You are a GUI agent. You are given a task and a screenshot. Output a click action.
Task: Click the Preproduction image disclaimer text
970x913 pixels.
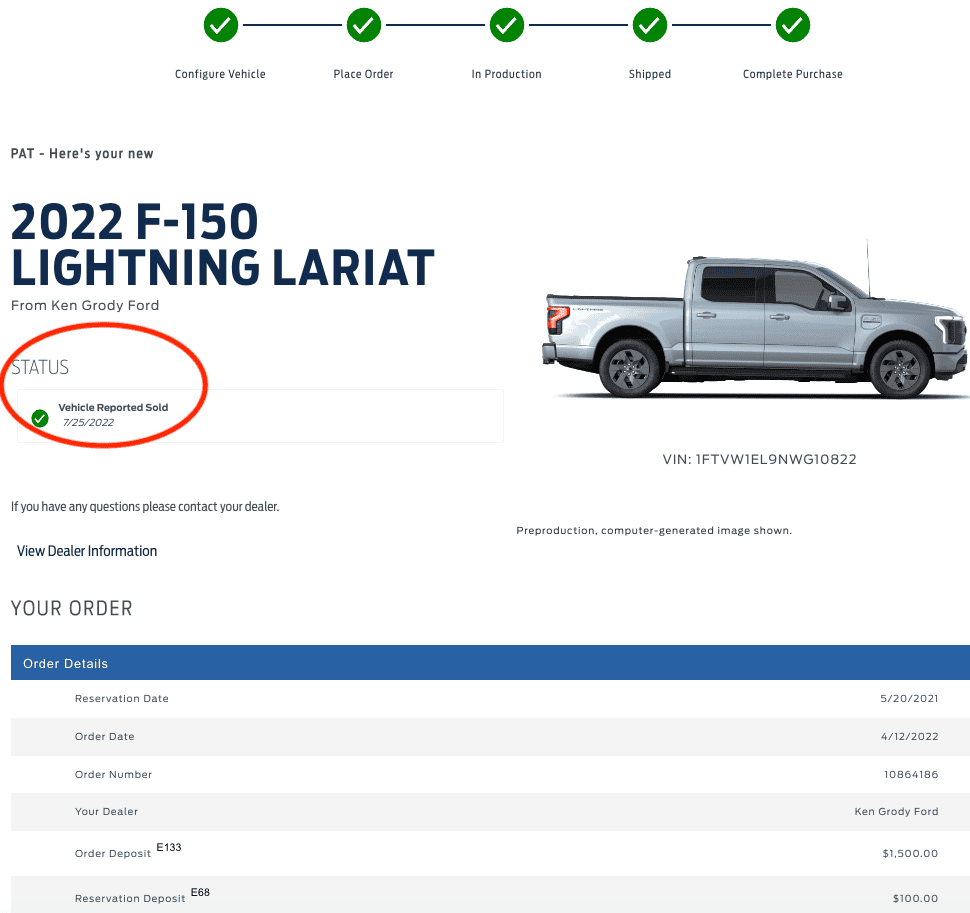pyautogui.click(x=654, y=531)
